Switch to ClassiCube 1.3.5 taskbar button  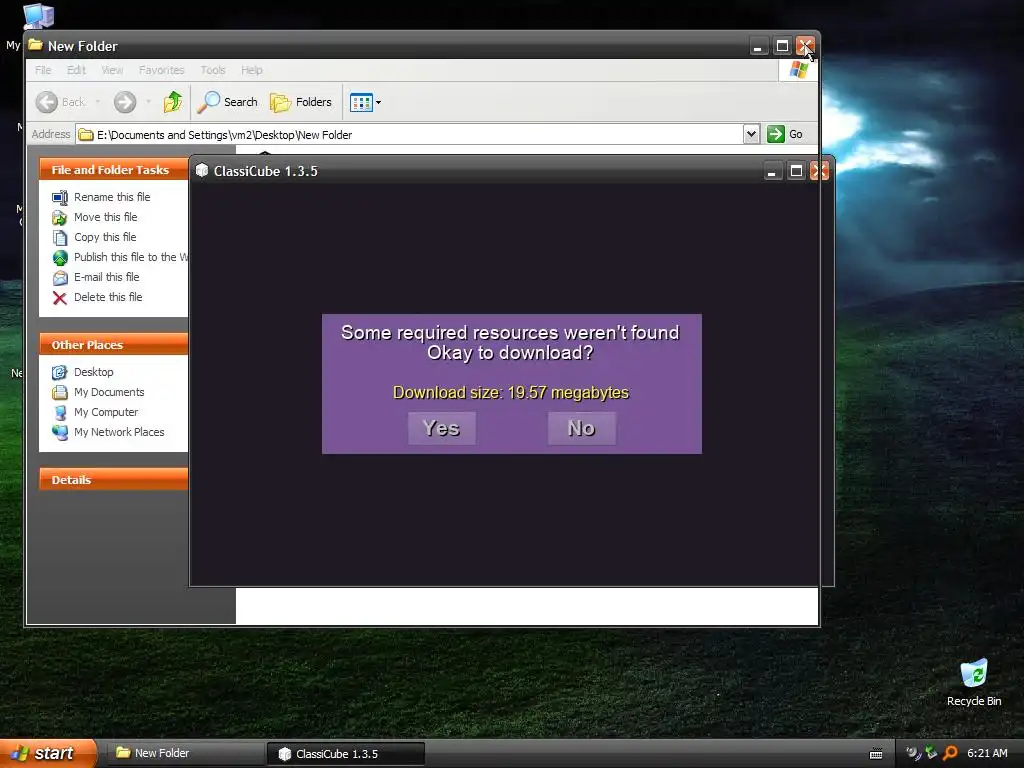tap(345, 754)
